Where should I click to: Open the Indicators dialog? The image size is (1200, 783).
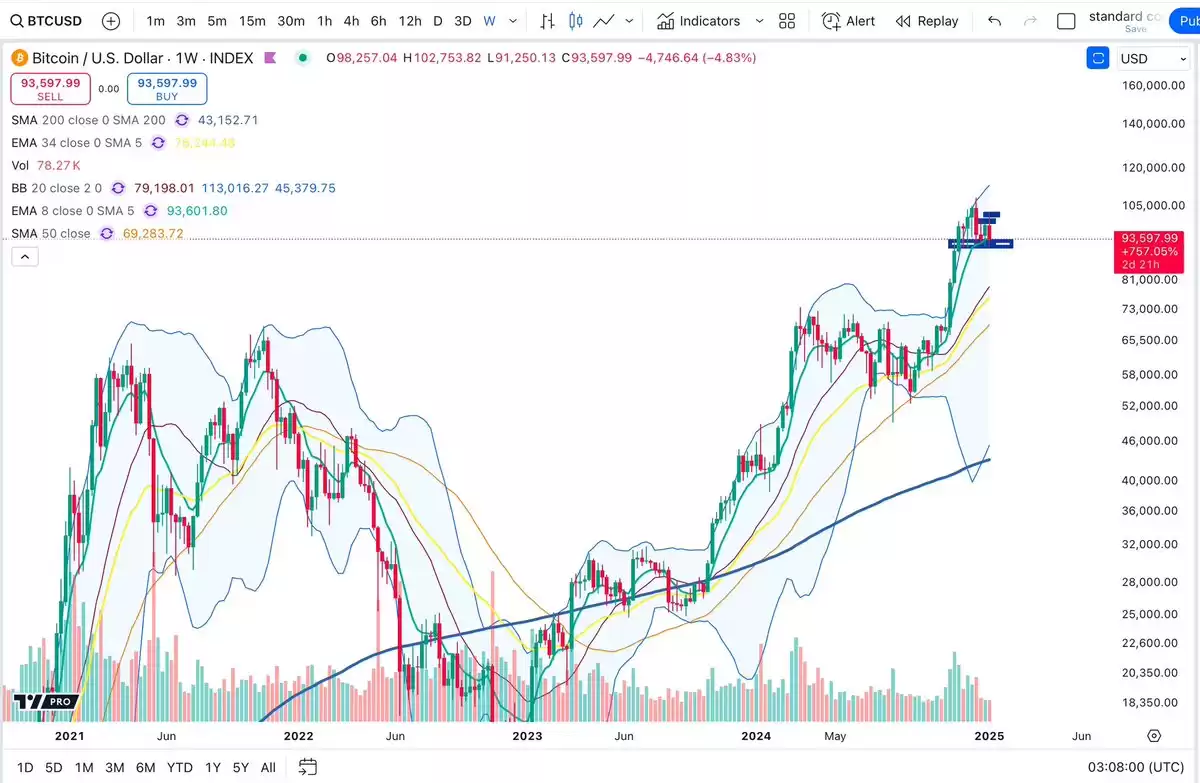point(700,20)
